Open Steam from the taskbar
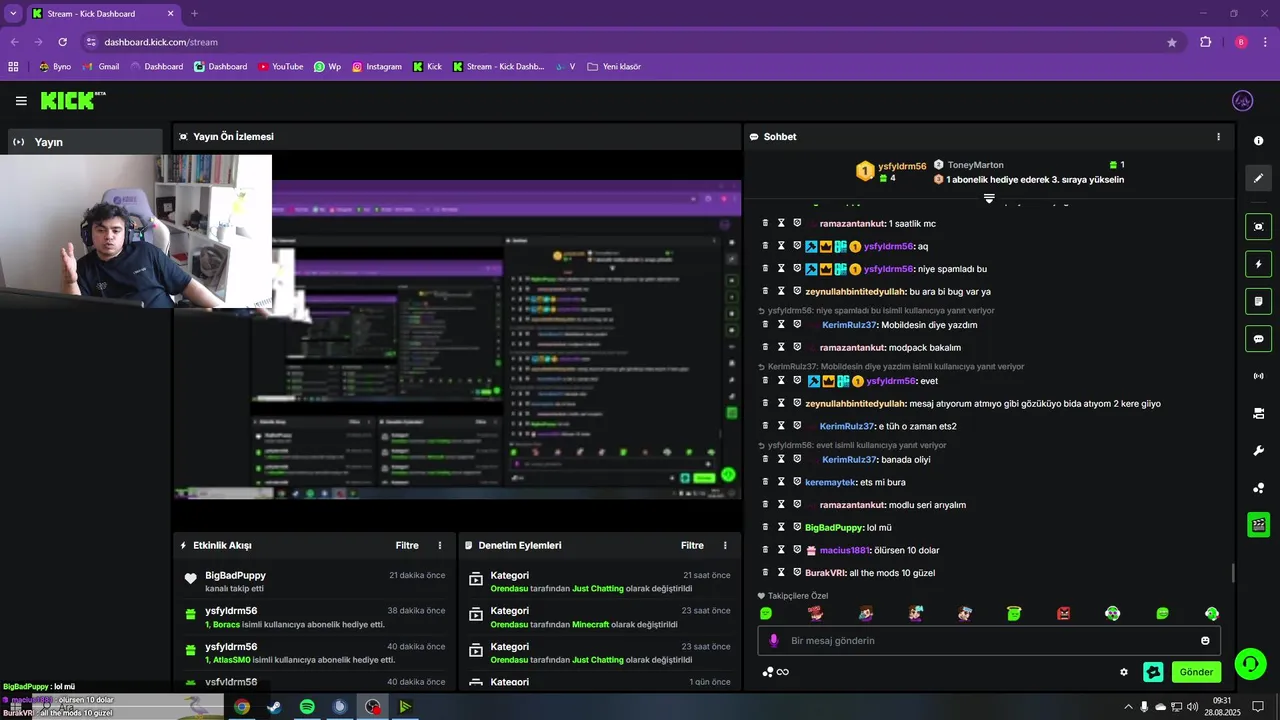The width and height of the screenshot is (1280, 720). pyautogui.click(x=274, y=707)
